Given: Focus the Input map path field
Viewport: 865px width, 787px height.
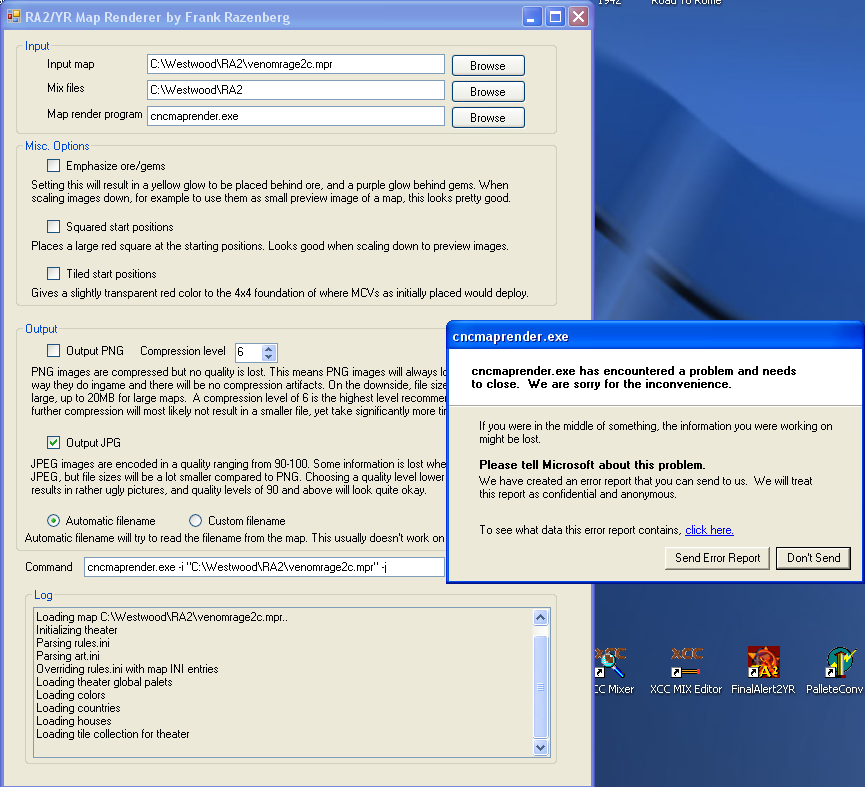Looking at the screenshot, I should [x=296, y=64].
